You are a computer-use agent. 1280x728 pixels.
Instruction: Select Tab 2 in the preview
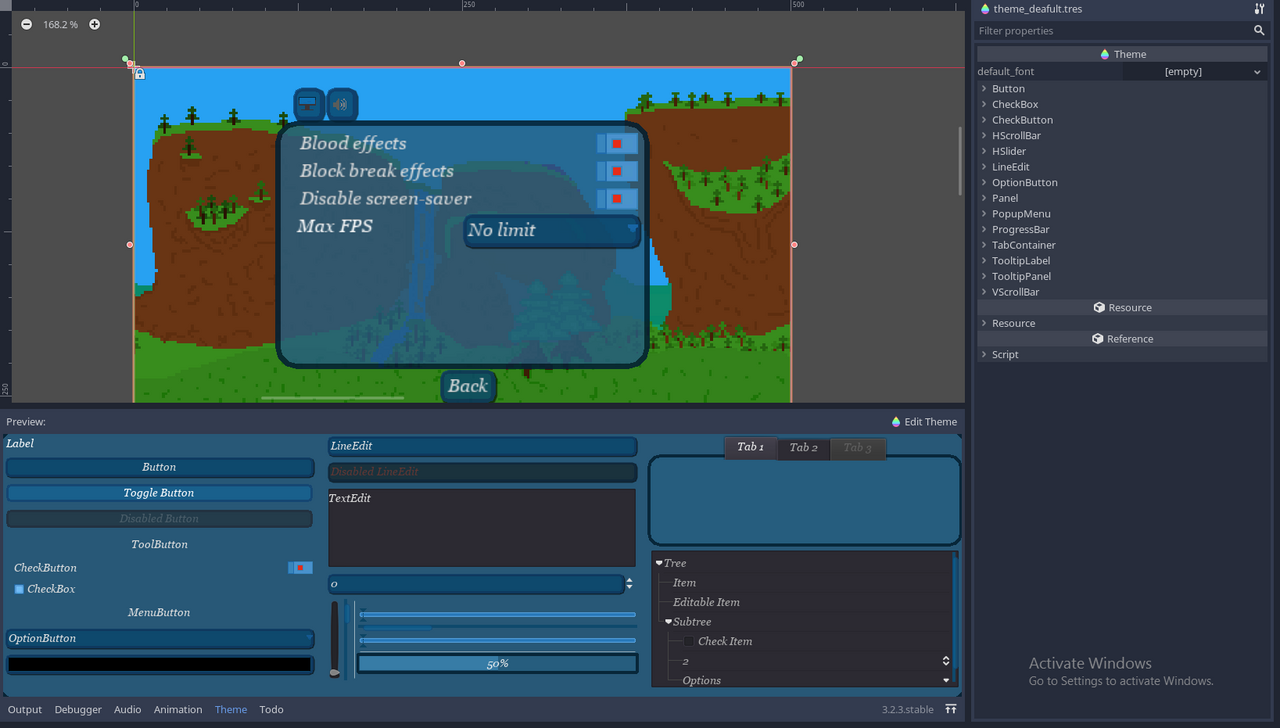click(804, 447)
